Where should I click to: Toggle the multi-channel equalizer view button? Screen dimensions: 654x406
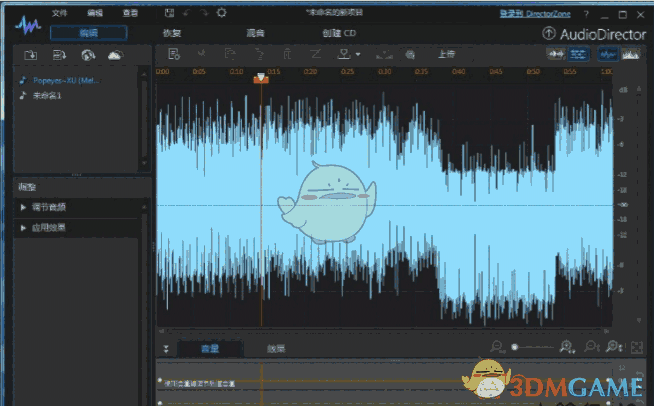(578, 54)
